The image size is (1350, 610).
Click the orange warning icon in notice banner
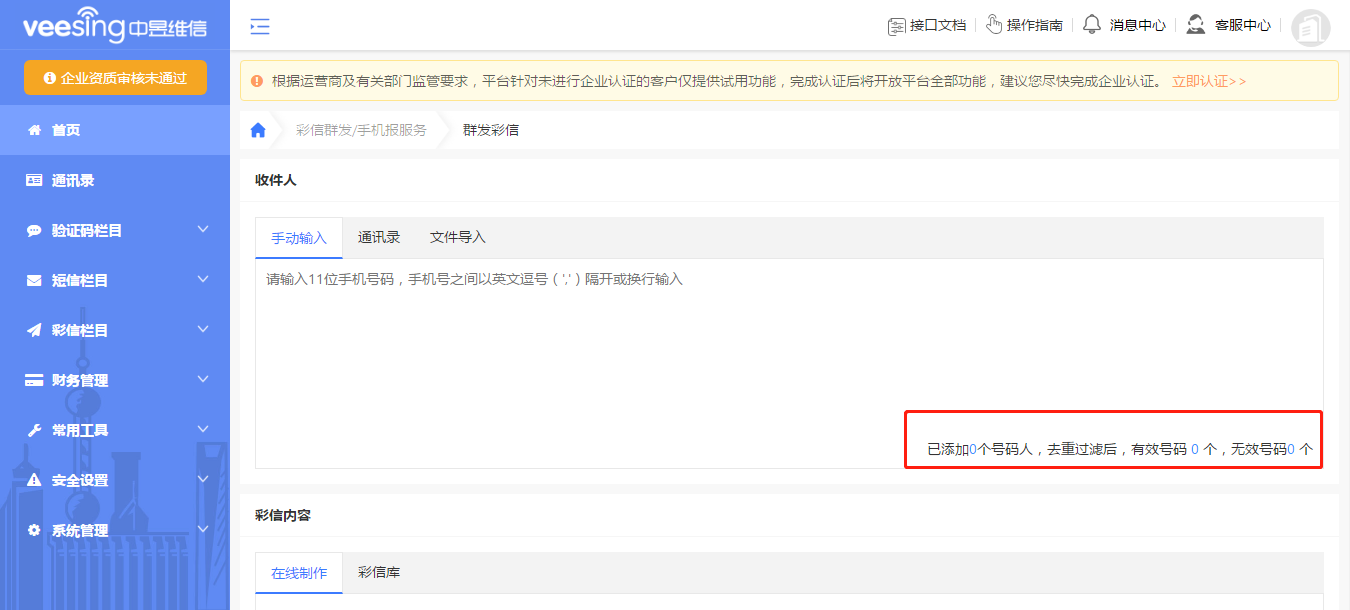(x=257, y=81)
